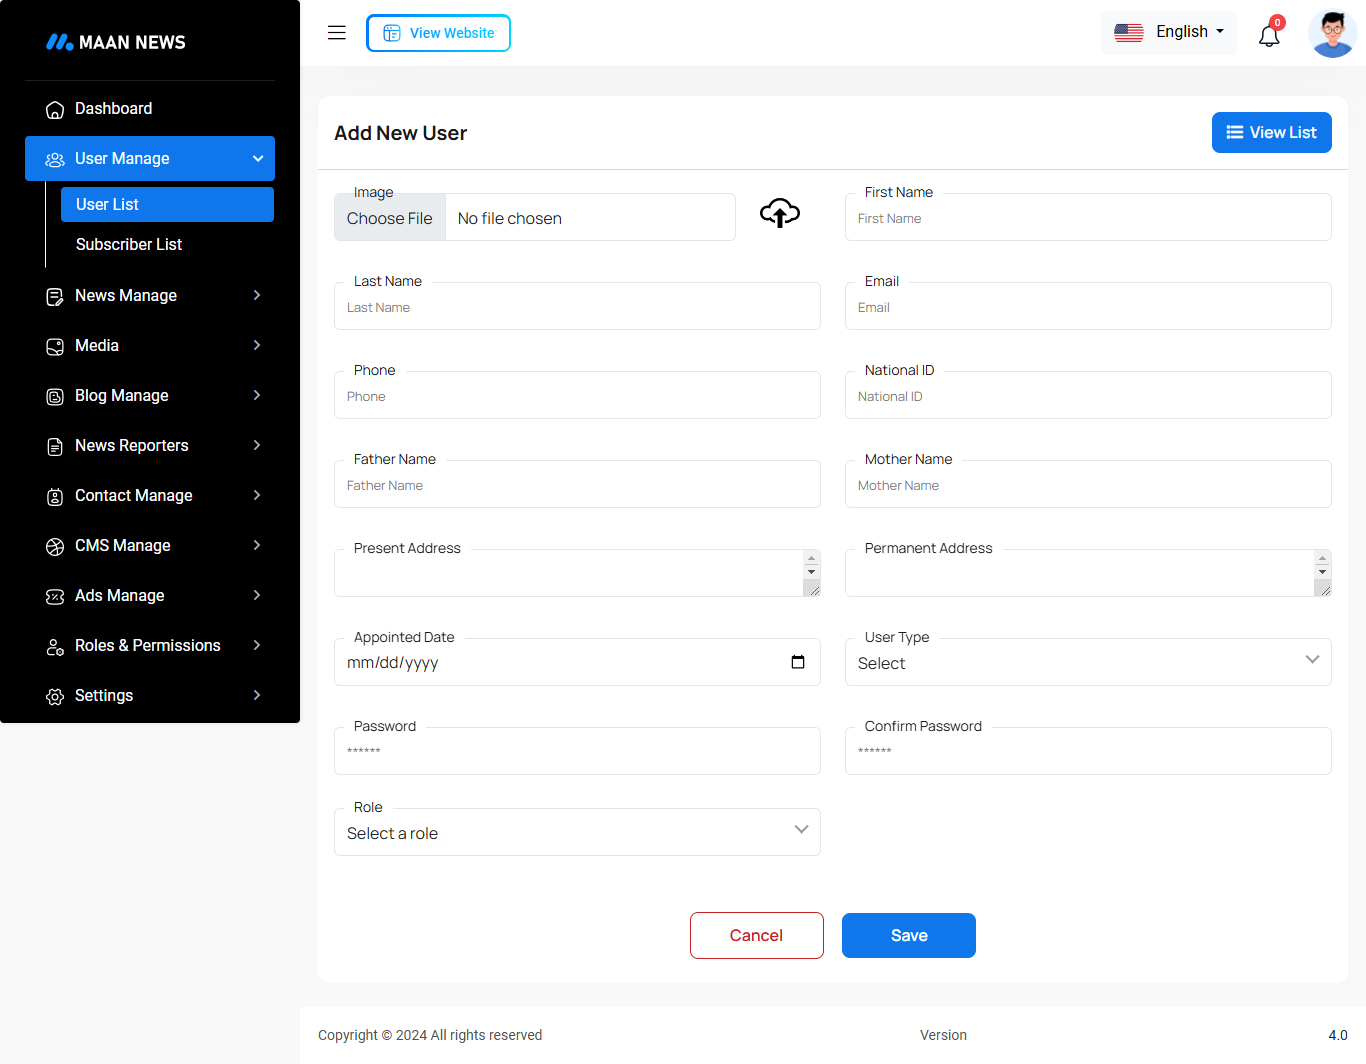Click the Dashboard home icon

(55, 109)
